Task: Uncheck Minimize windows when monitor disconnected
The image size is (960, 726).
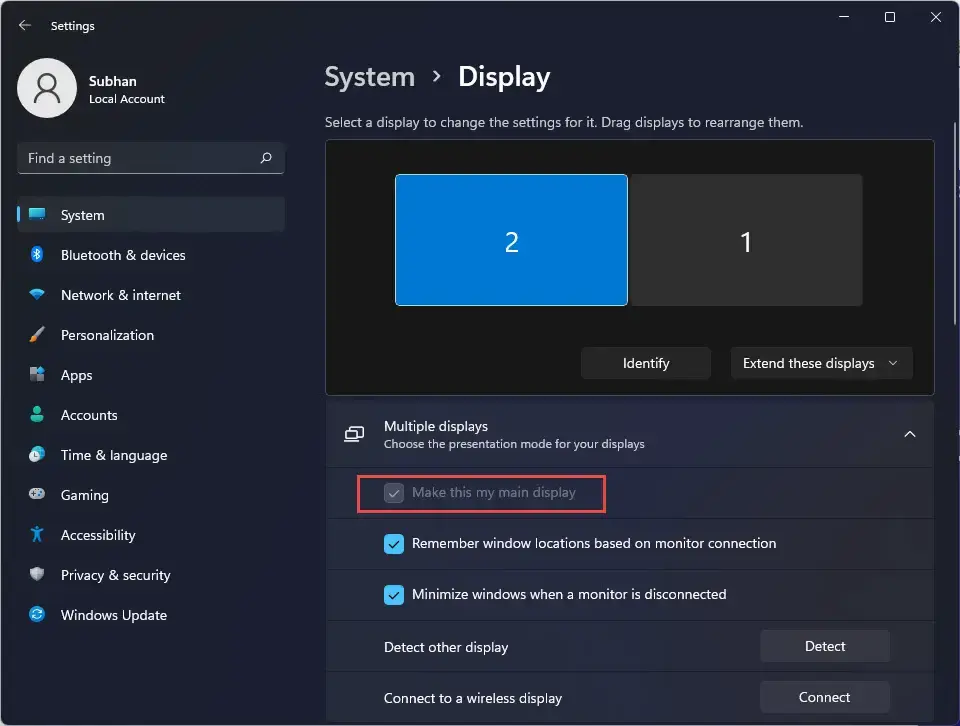Action: pos(394,594)
